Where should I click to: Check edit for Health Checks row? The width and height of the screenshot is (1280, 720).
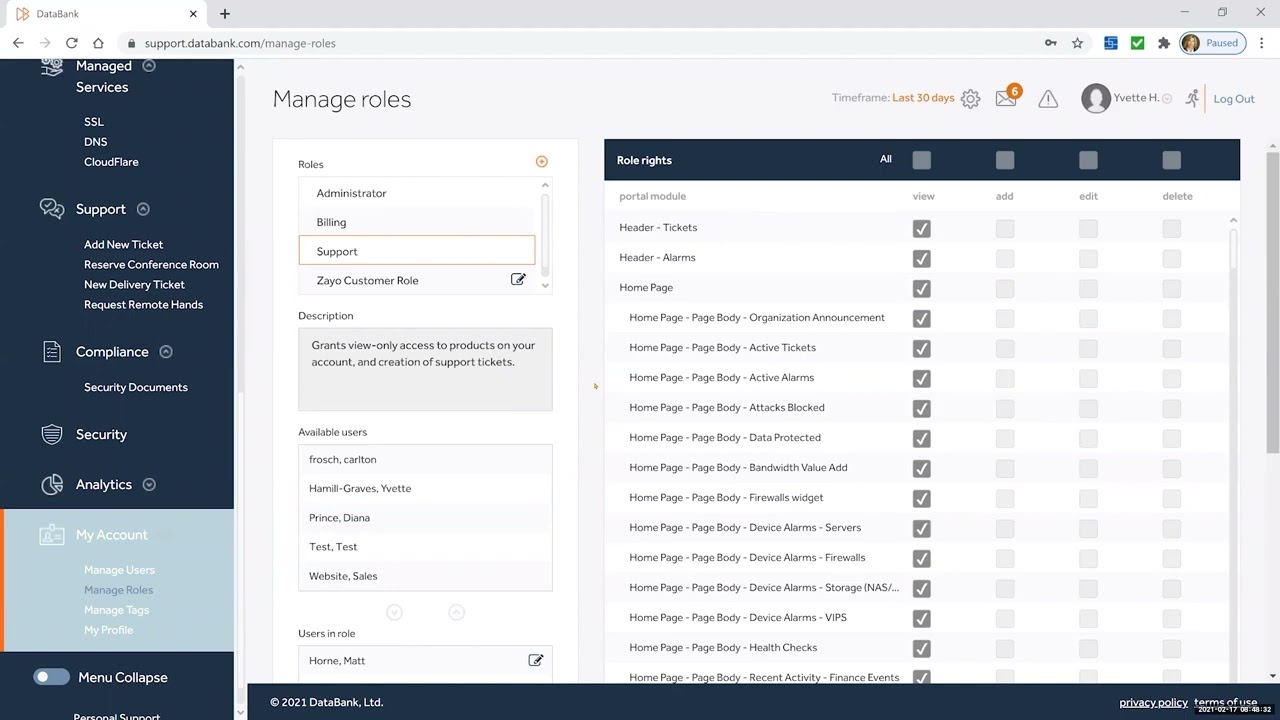1088,648
